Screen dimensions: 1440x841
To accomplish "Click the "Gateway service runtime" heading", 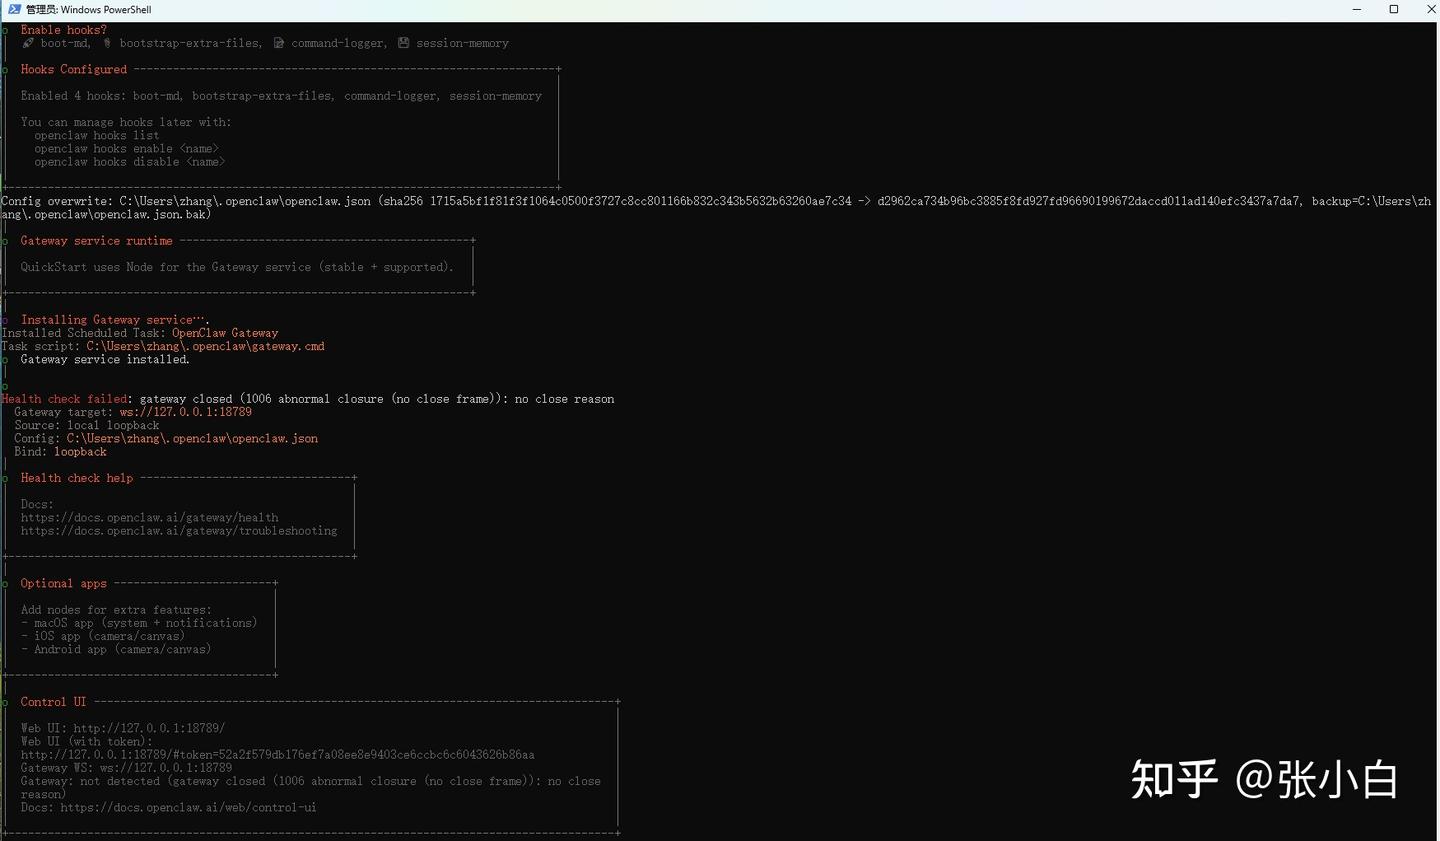I will pos(97,241).
